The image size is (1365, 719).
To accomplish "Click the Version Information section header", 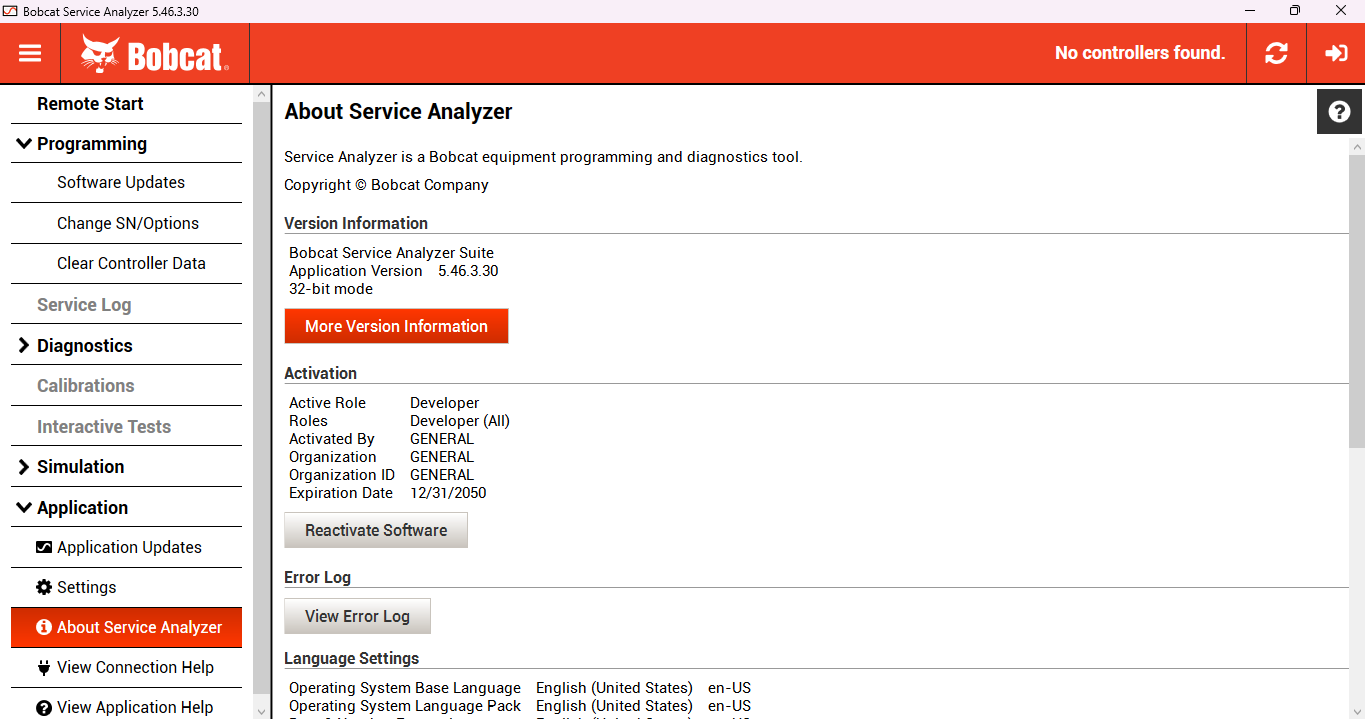I will pos(356,223).
